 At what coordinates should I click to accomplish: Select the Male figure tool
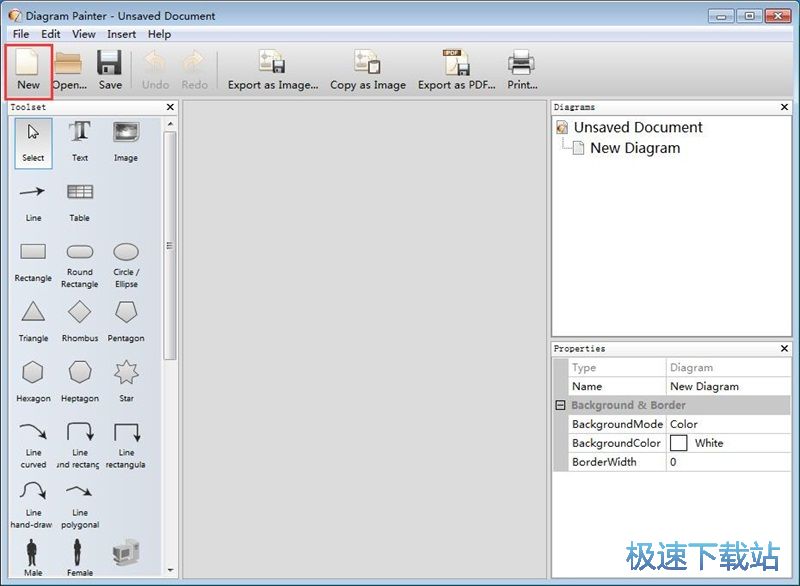(x=33, y=557)
